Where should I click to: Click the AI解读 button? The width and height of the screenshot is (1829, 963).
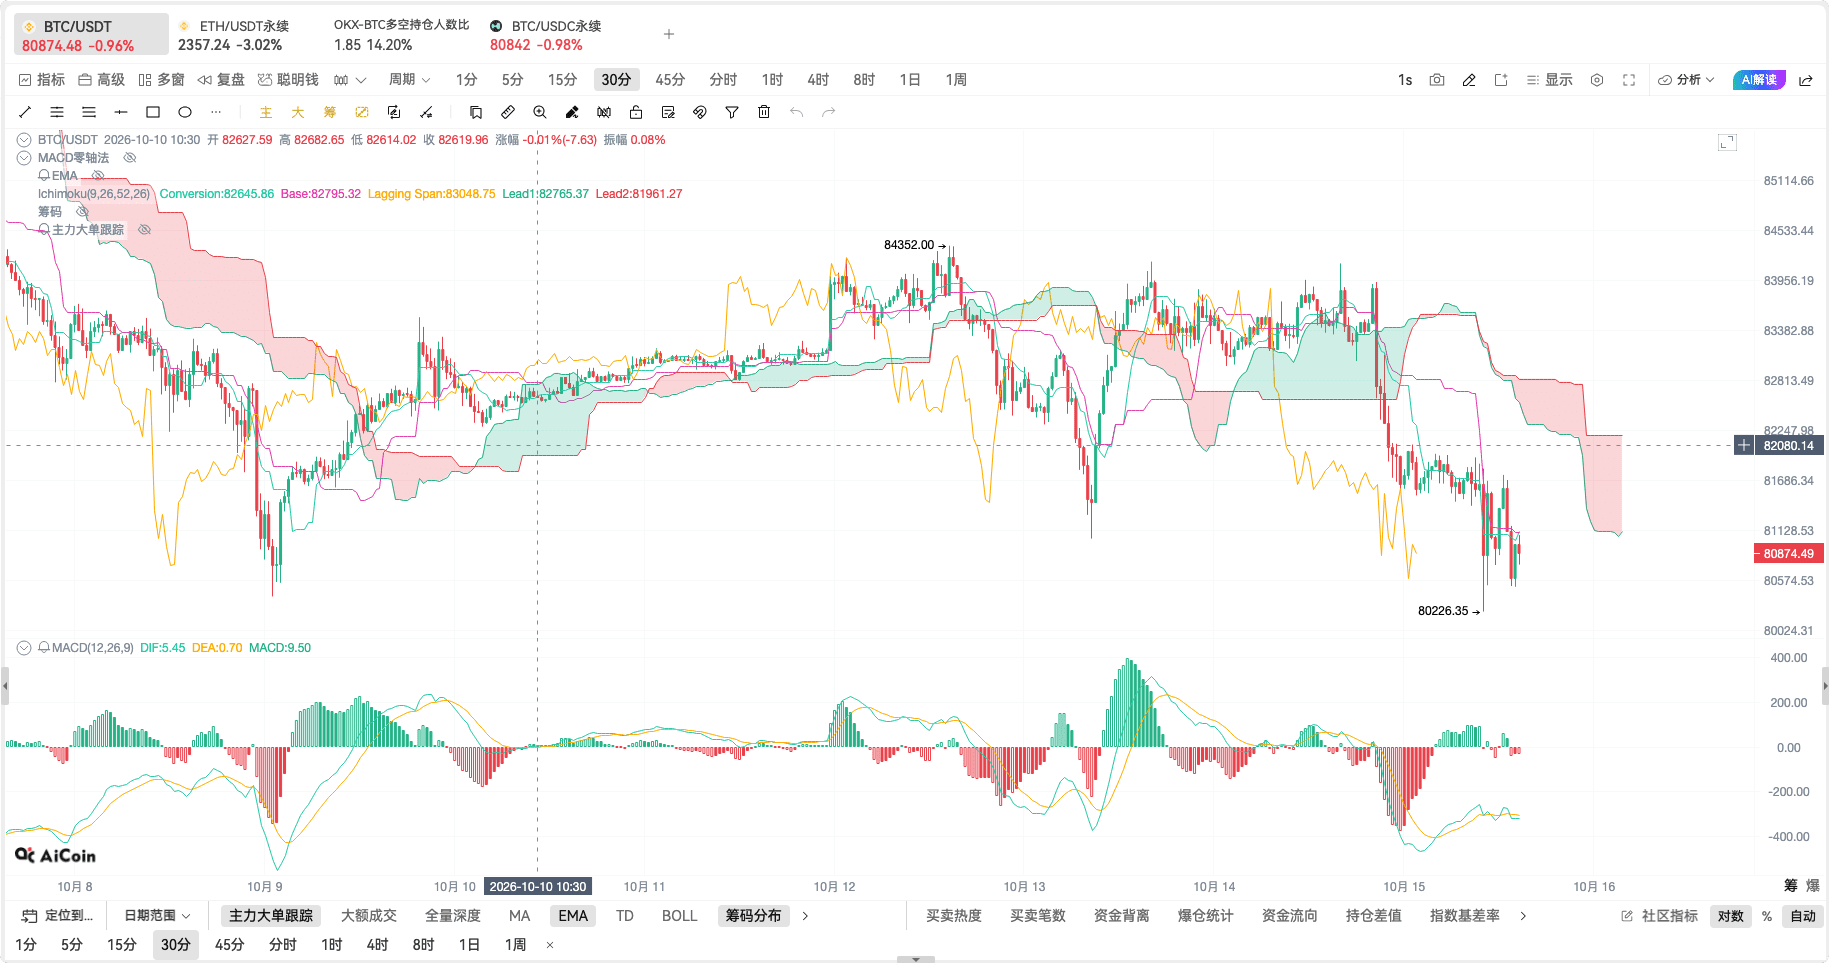coord(1759,80)
